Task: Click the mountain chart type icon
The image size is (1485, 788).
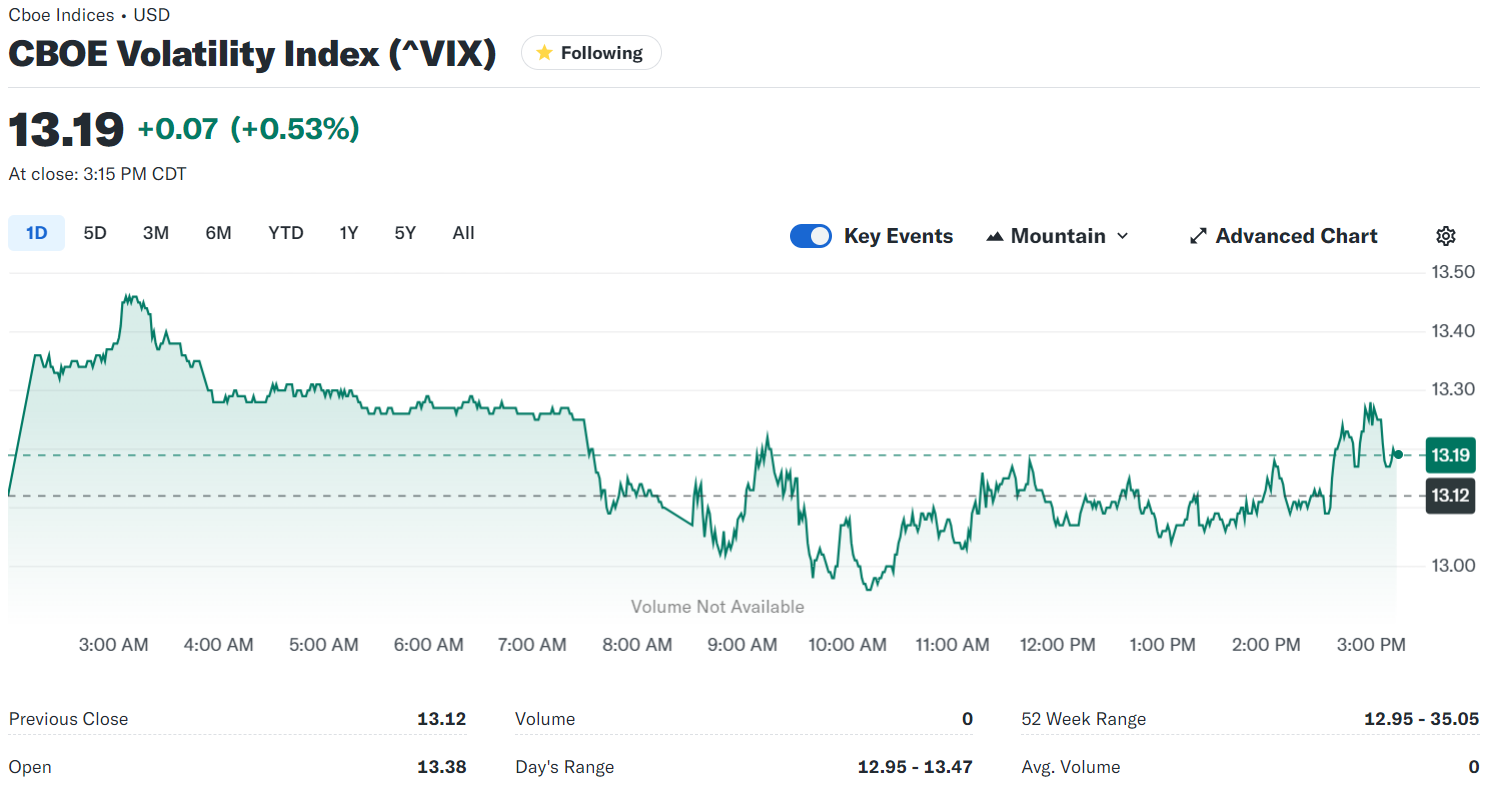Action: [994, 237]
